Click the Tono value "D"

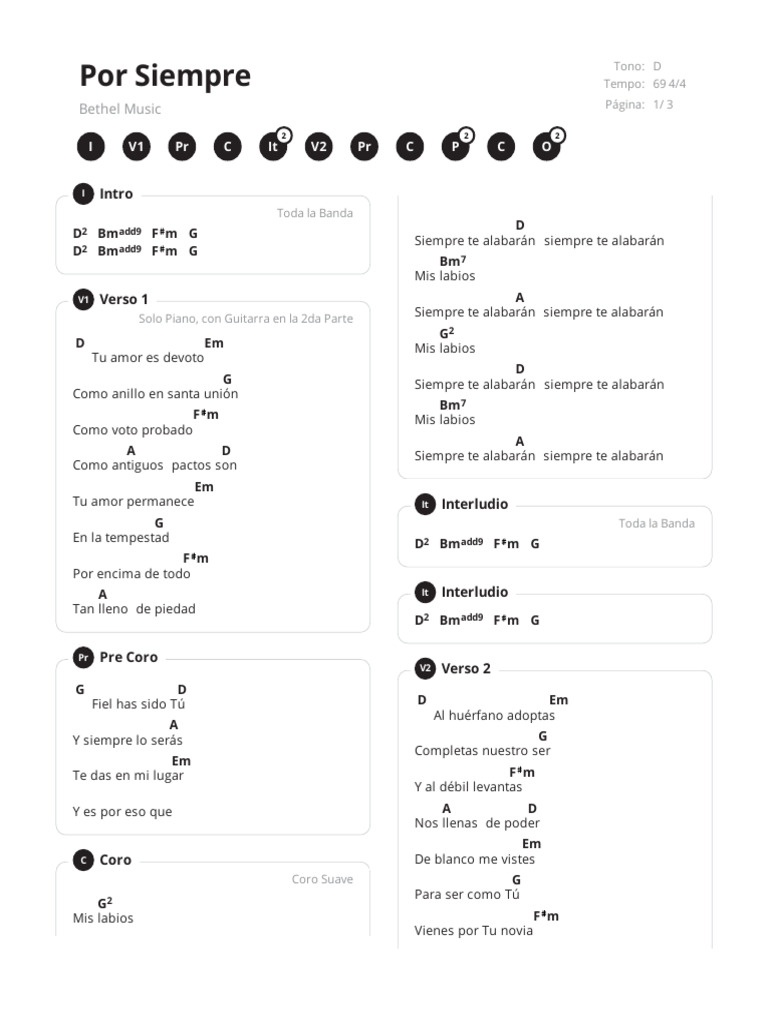[x=657, y=66]
